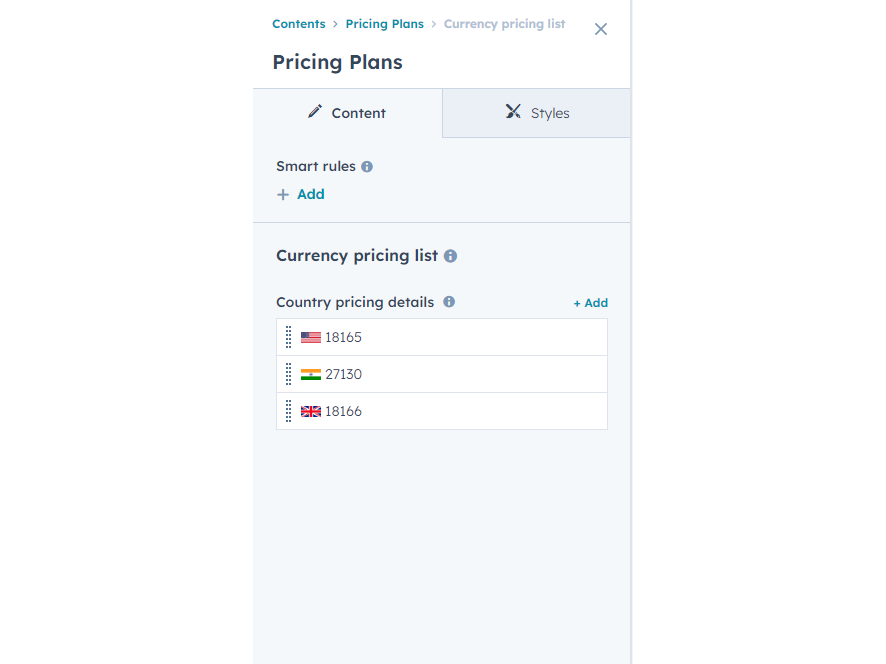The image size is (886, 664).
Task: Click the brush icon on the Styles tab
Action: tap(513, 112)
